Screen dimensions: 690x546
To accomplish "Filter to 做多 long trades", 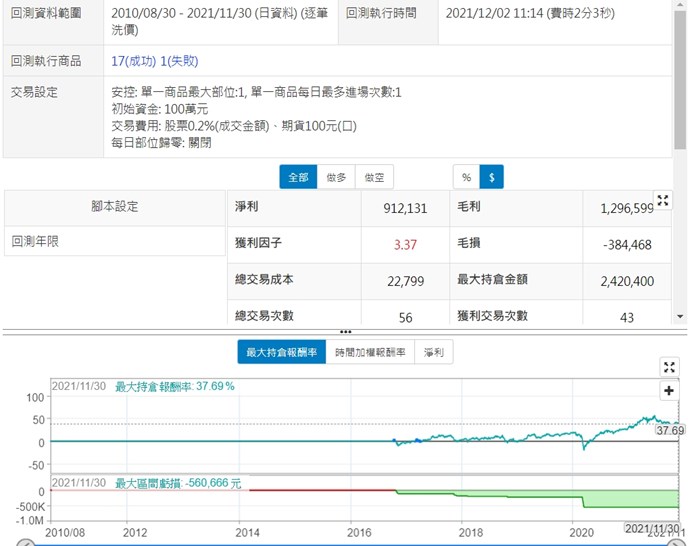I will click(x=336, y=177).
